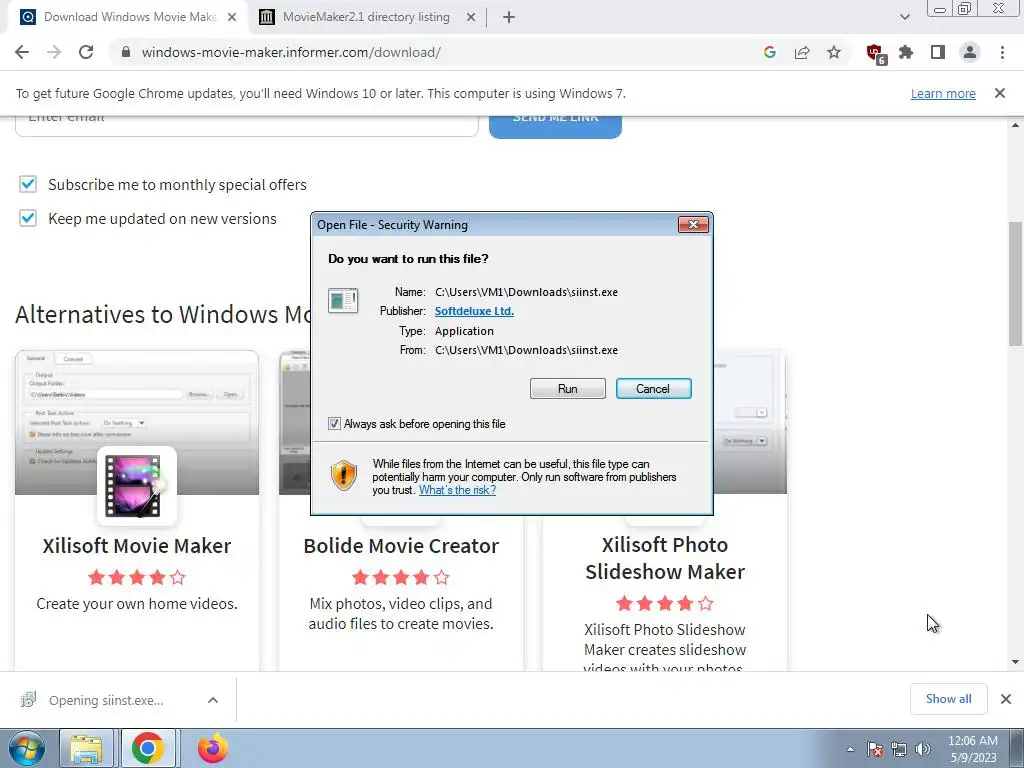Close the Security Warning dialog
Screen dimensions: 1024x768
click(693, 225)
